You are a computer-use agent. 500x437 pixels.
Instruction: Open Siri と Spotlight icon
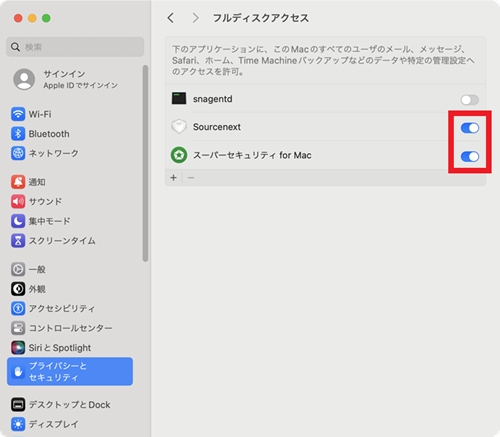pos(18,348)
